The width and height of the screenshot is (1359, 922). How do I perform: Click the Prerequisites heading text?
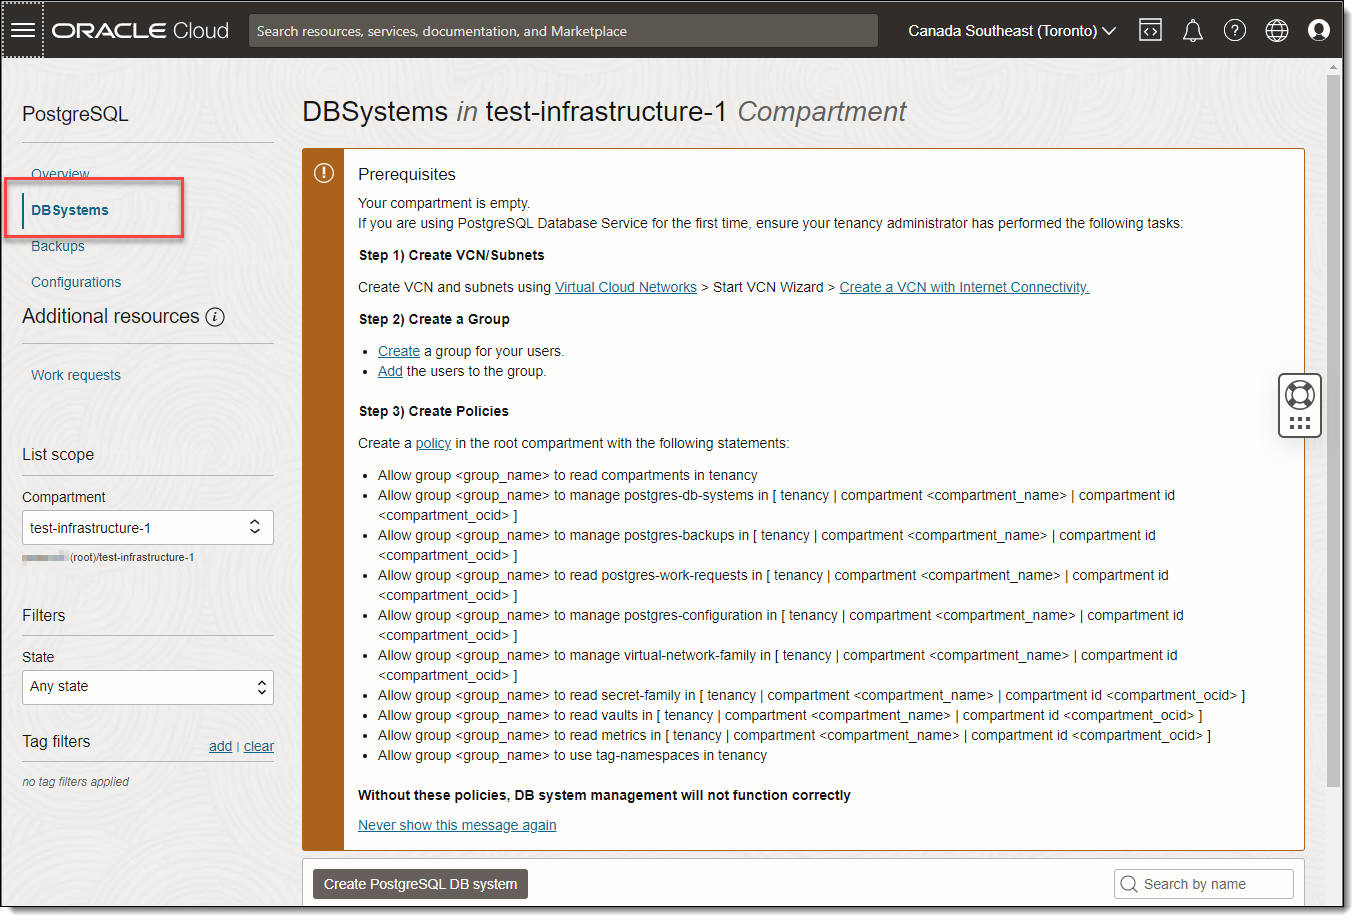click(x=407, y=174)
